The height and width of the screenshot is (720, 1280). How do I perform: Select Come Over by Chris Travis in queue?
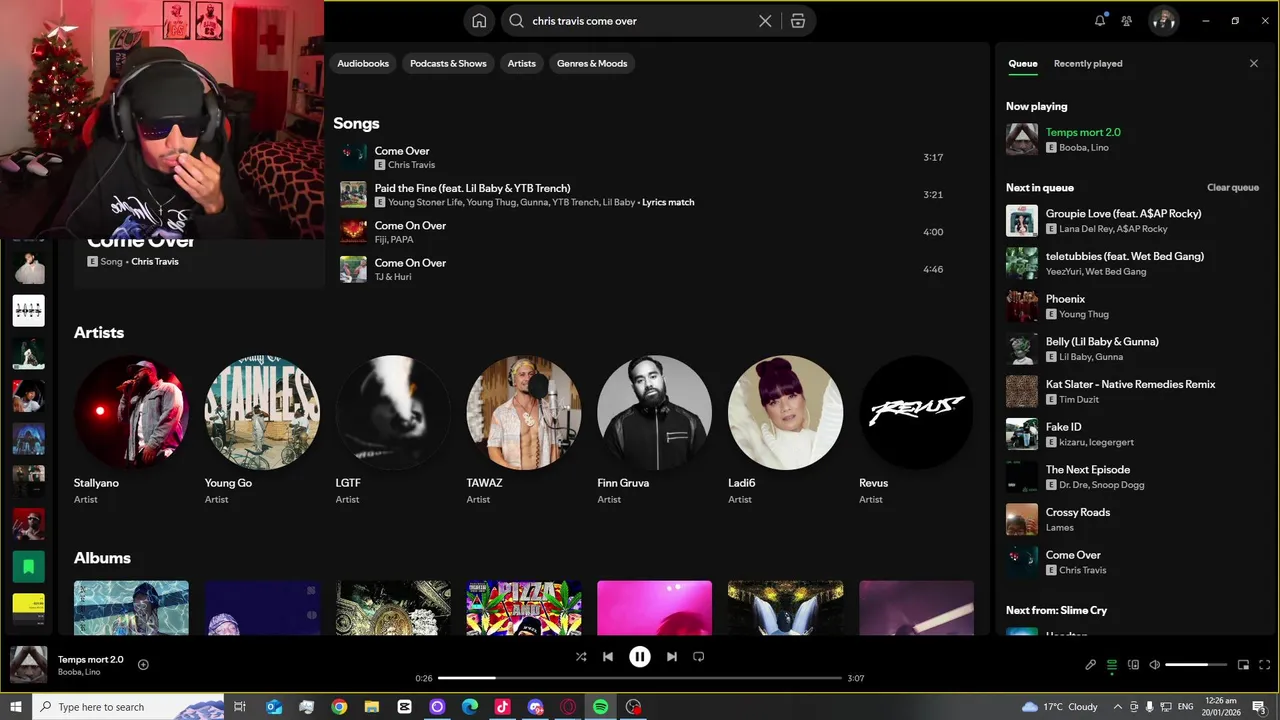[x=1134, y=562]
